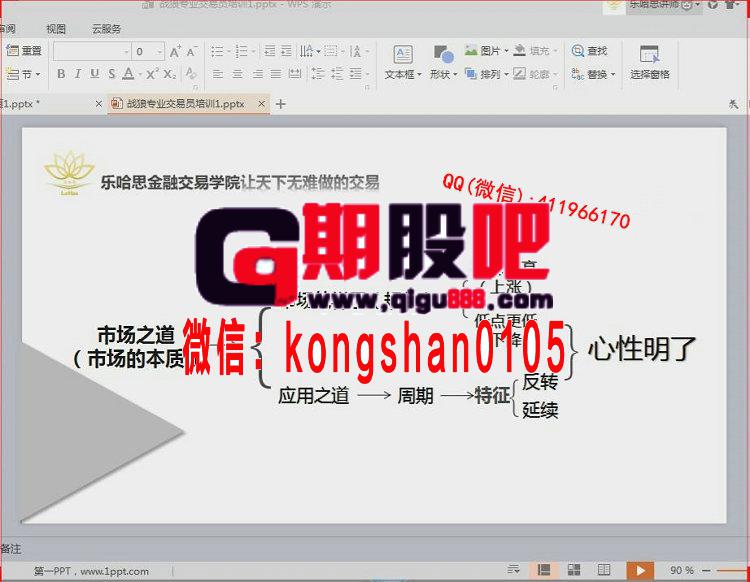Justify text alignment
750x582 pixels.
(276, 74)
